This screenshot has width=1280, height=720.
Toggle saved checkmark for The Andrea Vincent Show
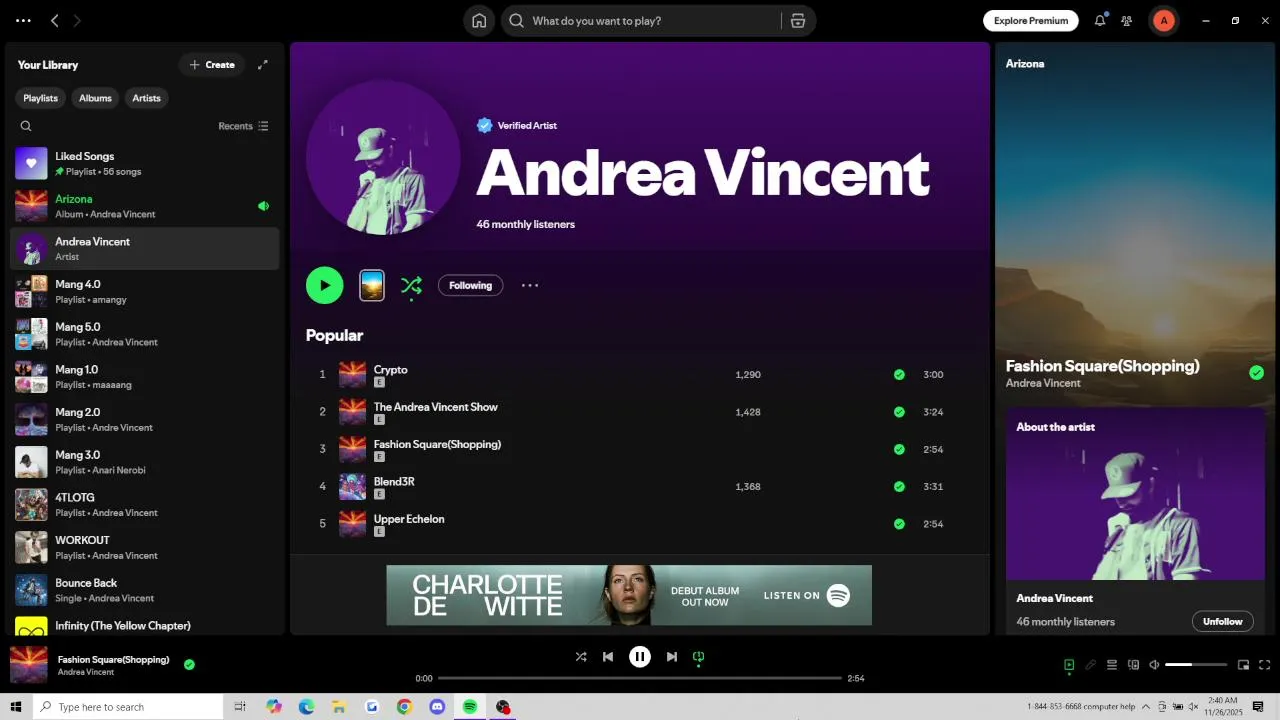tap(899, 412)
